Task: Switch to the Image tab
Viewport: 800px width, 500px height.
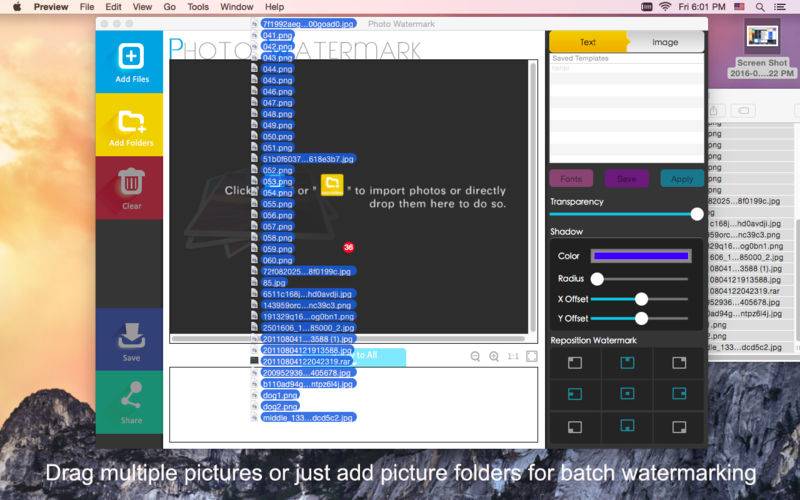Action: 665,42
